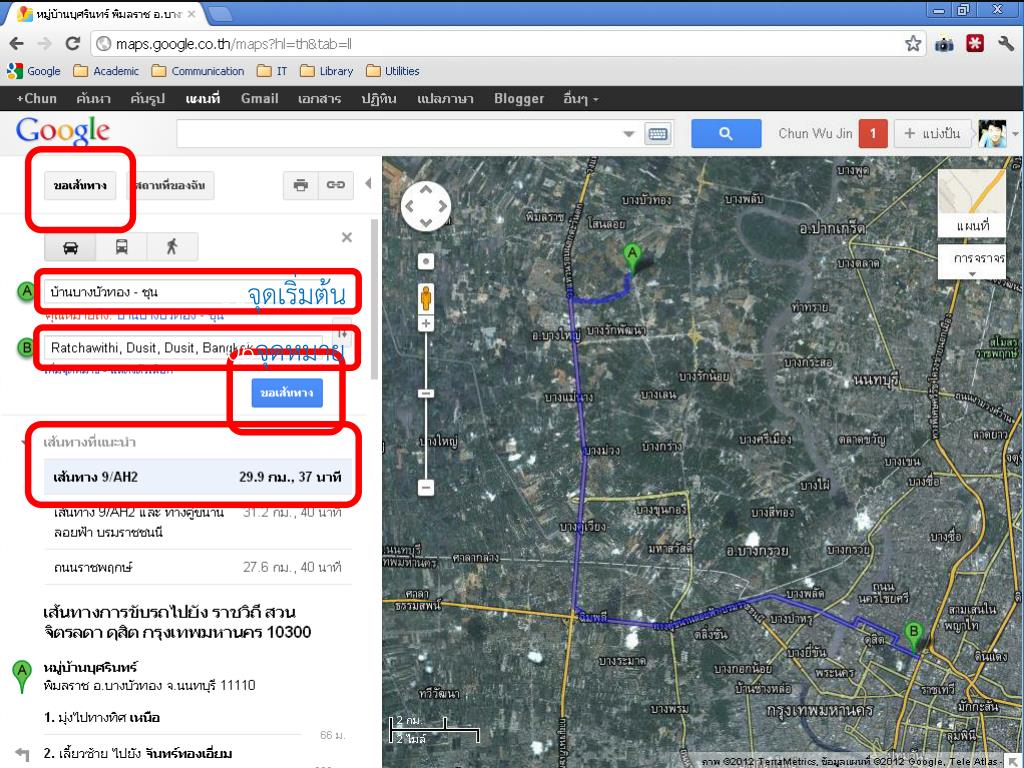Bookmark this page with the star icon
This screenshot has height=768, width=1024.
913,44
